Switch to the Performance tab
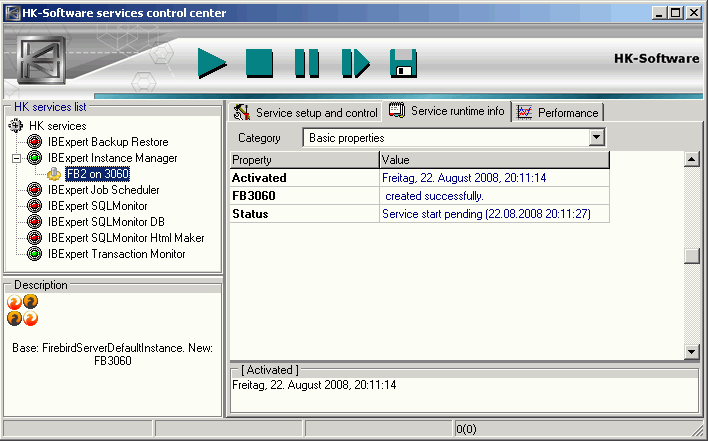Viewport: 708px width, 441px height. pyautogui.click(x=558, y=112)
